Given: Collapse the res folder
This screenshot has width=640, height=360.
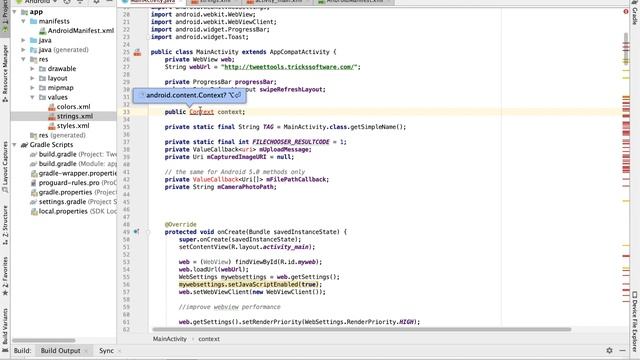Looking at the screenshot, I should click(x=24, y=59).
